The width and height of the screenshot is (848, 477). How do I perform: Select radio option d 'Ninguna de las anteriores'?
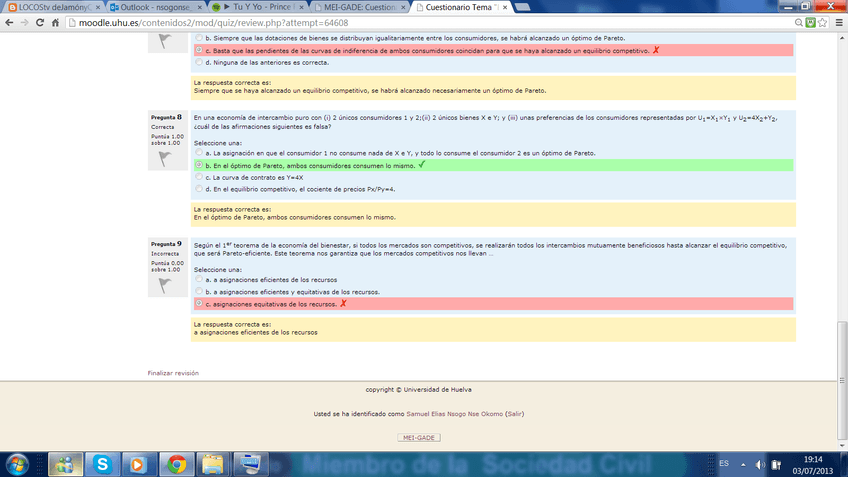coord(199,62)
